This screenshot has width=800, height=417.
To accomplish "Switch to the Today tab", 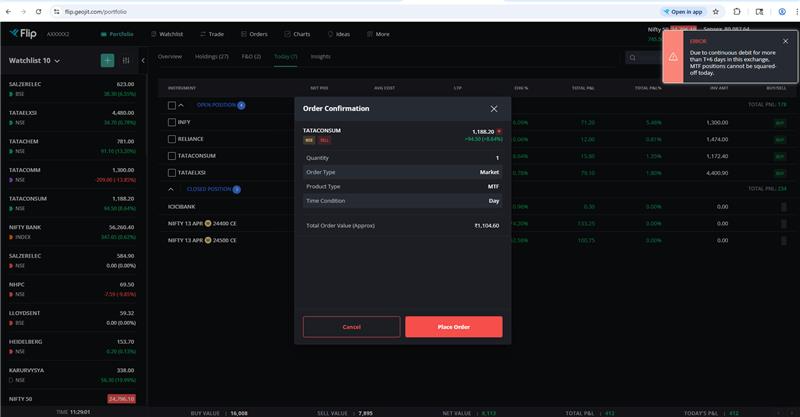I will coord(286,57).
